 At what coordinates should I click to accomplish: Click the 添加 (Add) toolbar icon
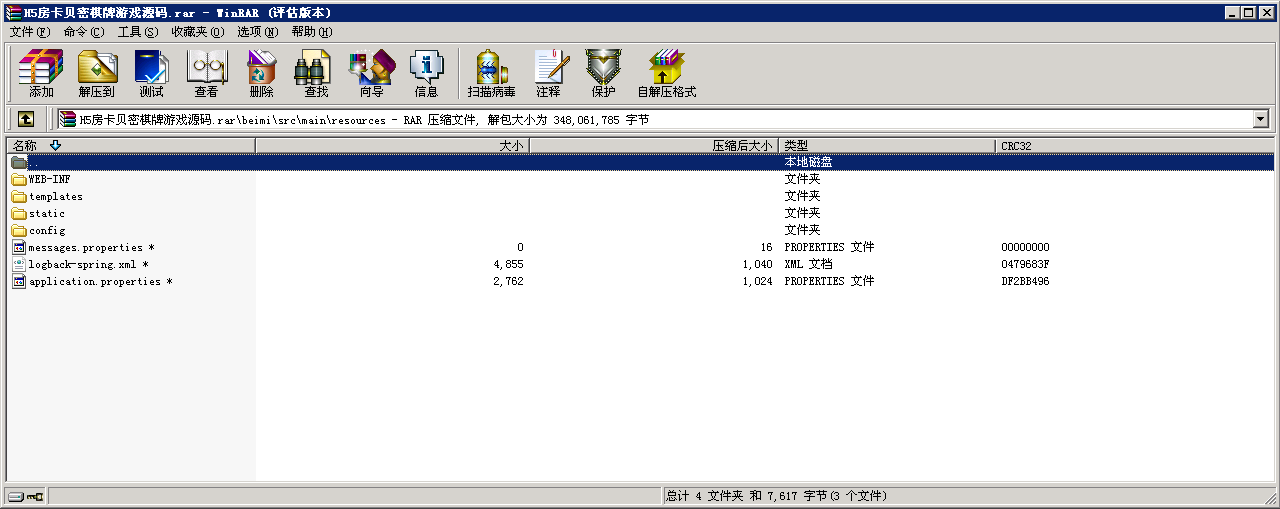(41, 74)
